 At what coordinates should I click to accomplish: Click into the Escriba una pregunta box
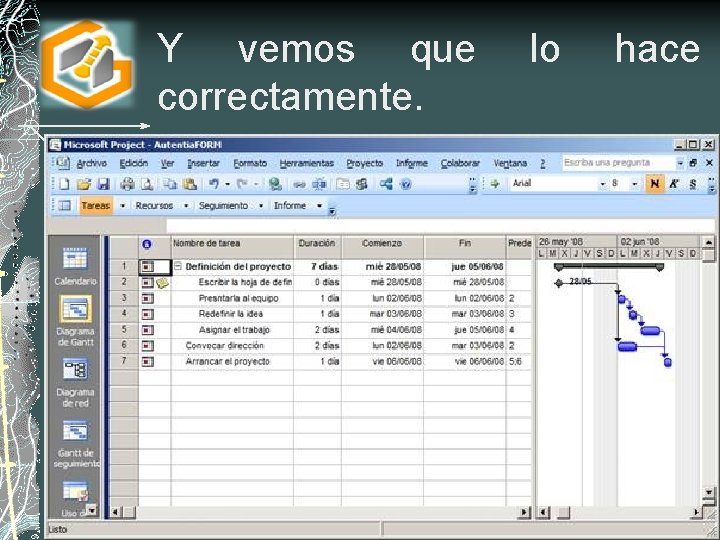618,163
